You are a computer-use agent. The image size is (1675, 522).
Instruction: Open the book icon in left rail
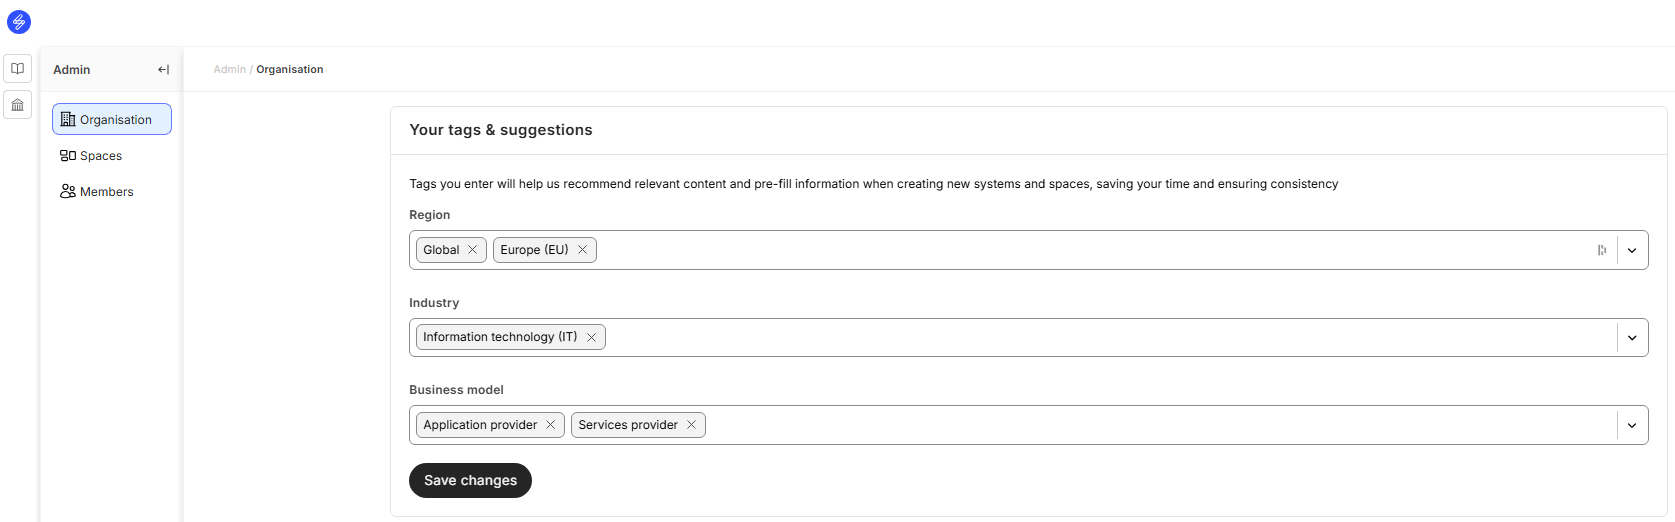click(x=18, y=69)
